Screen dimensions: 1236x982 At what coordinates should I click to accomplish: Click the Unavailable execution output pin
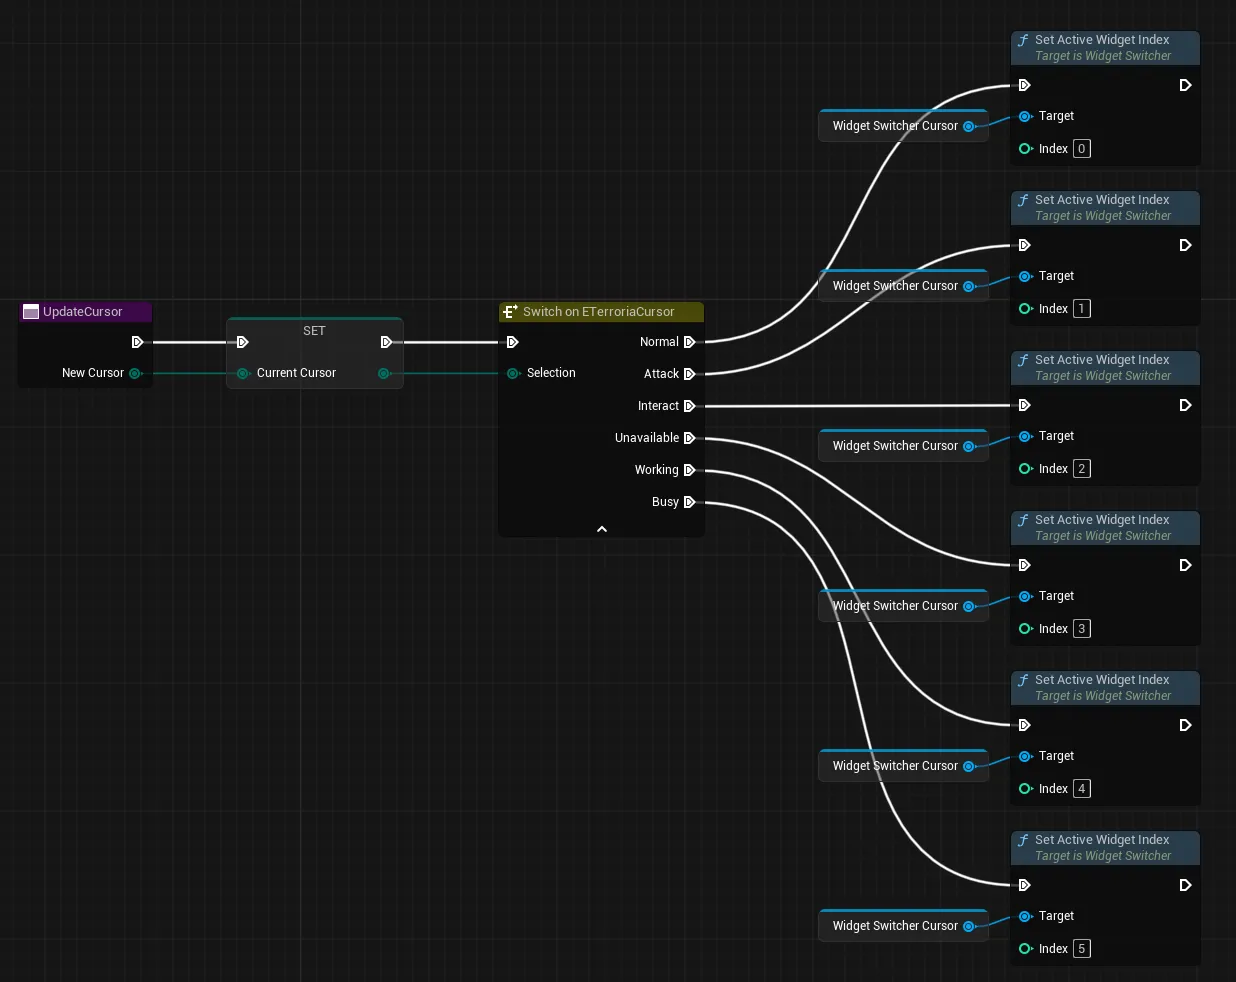click(689, 438)
